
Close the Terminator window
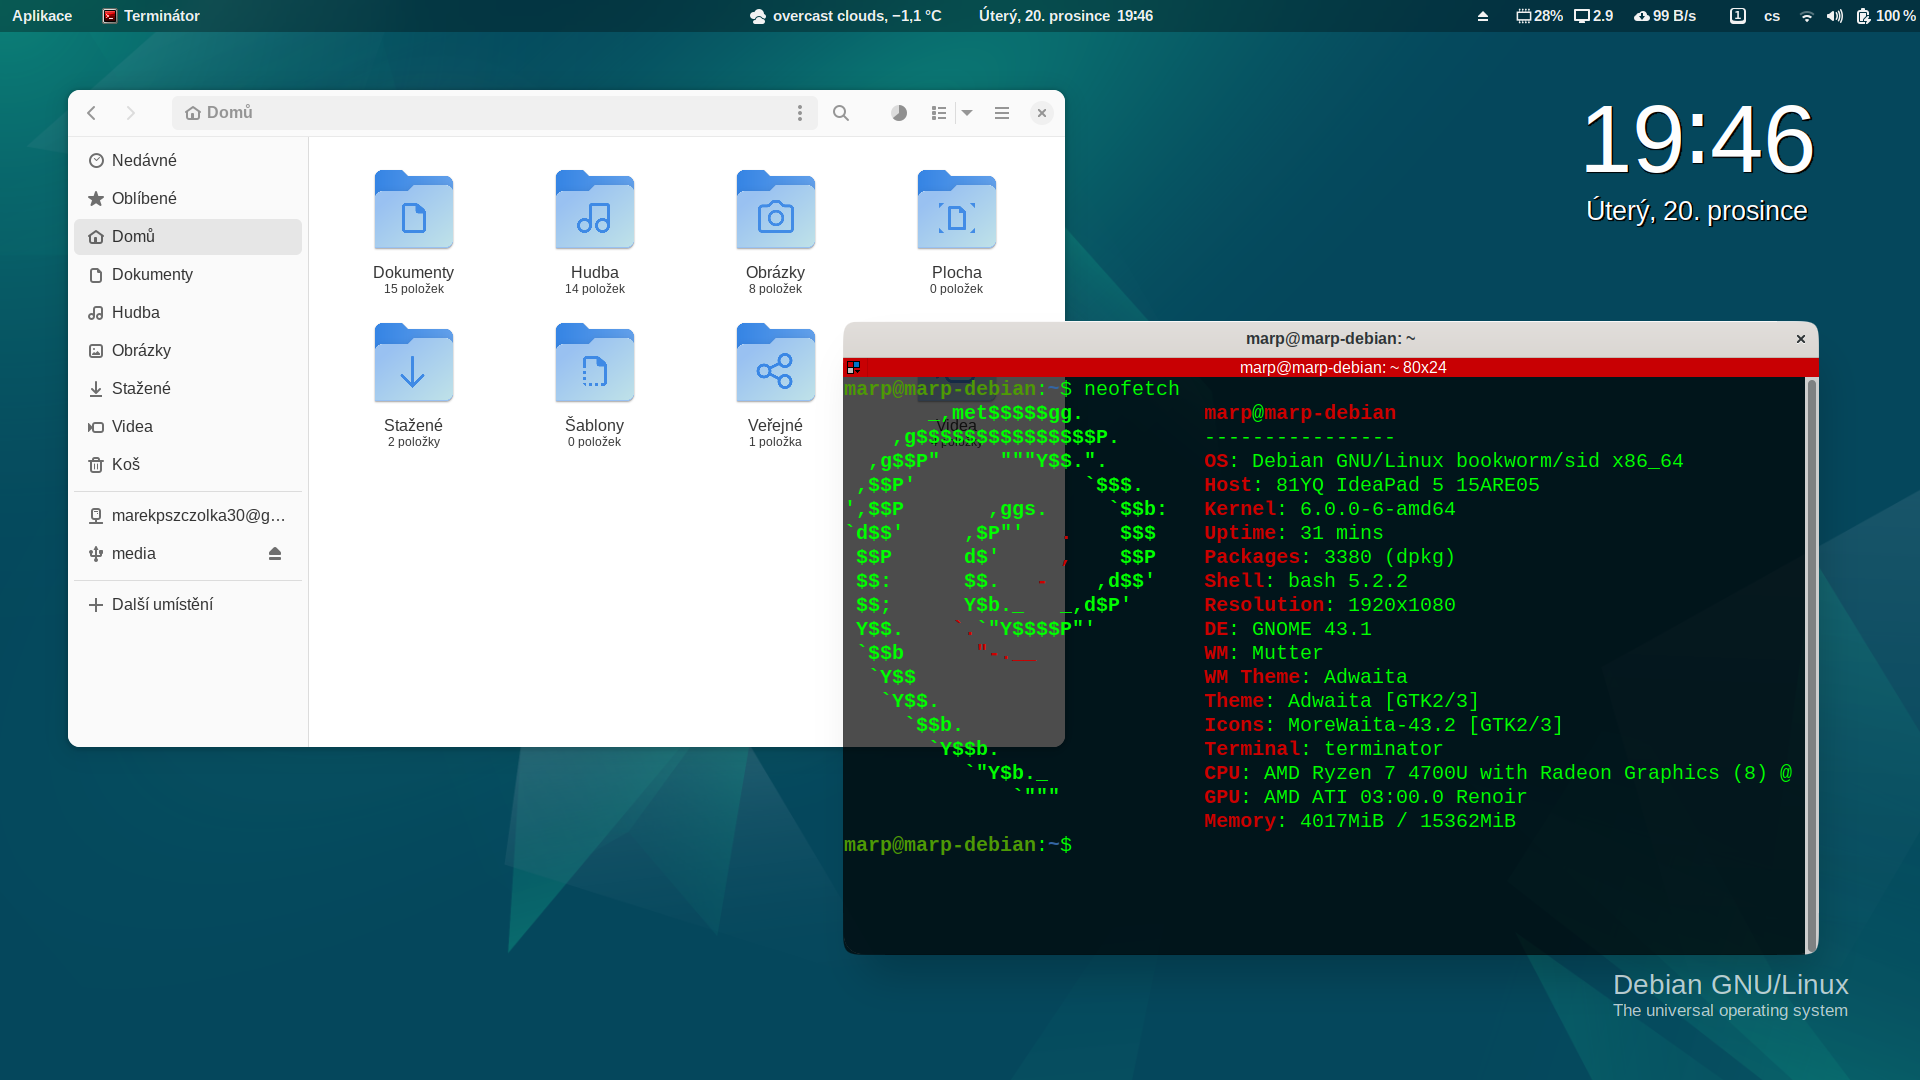pos(1801,339)
